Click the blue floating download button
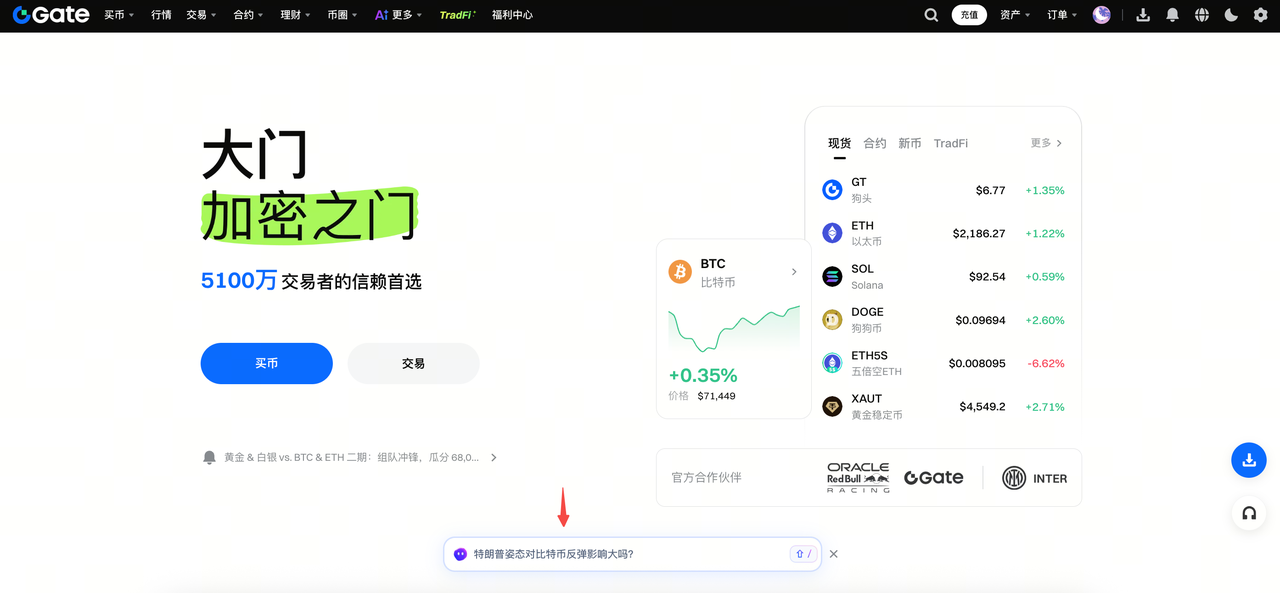Screen dimensions: 1280x593 click(1248, 461)
